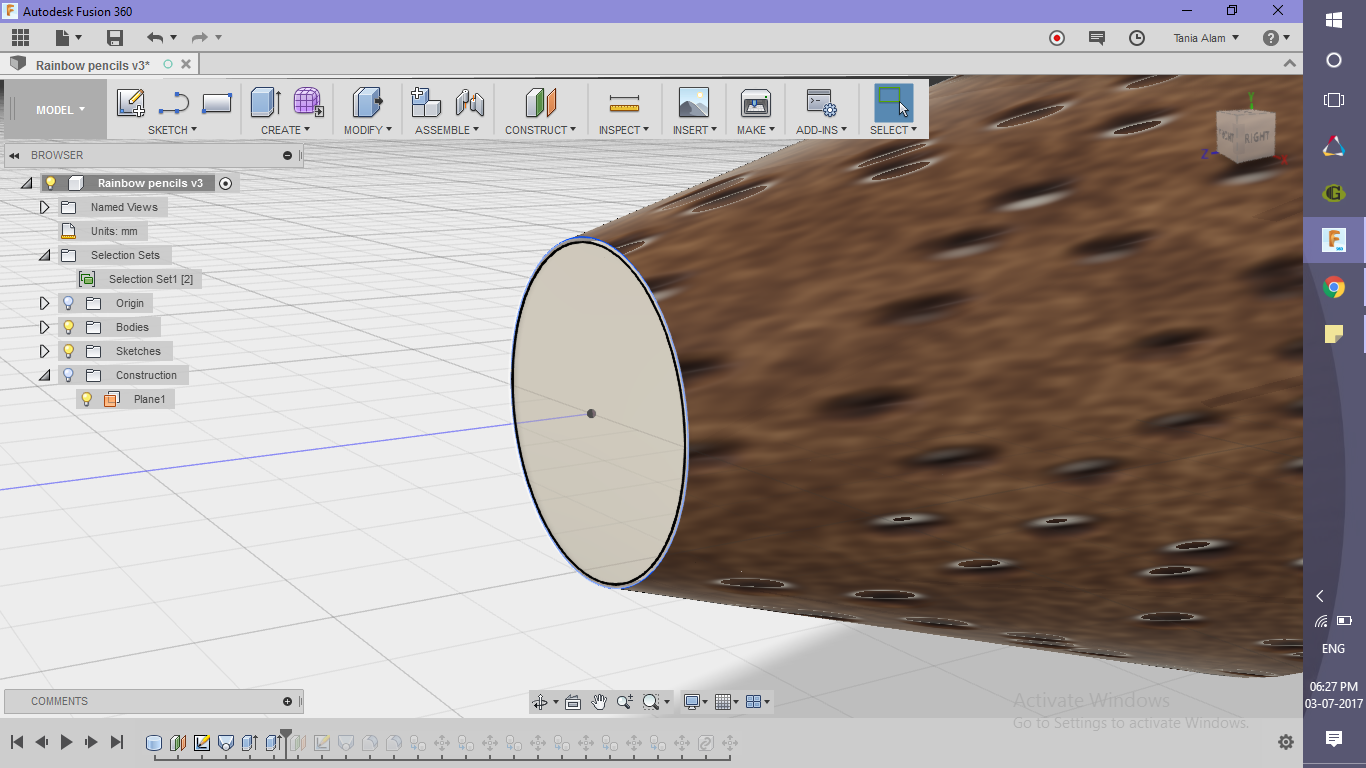Select the Look At tool
Viewport: 1366px width, 768px height.
(573, 702)
